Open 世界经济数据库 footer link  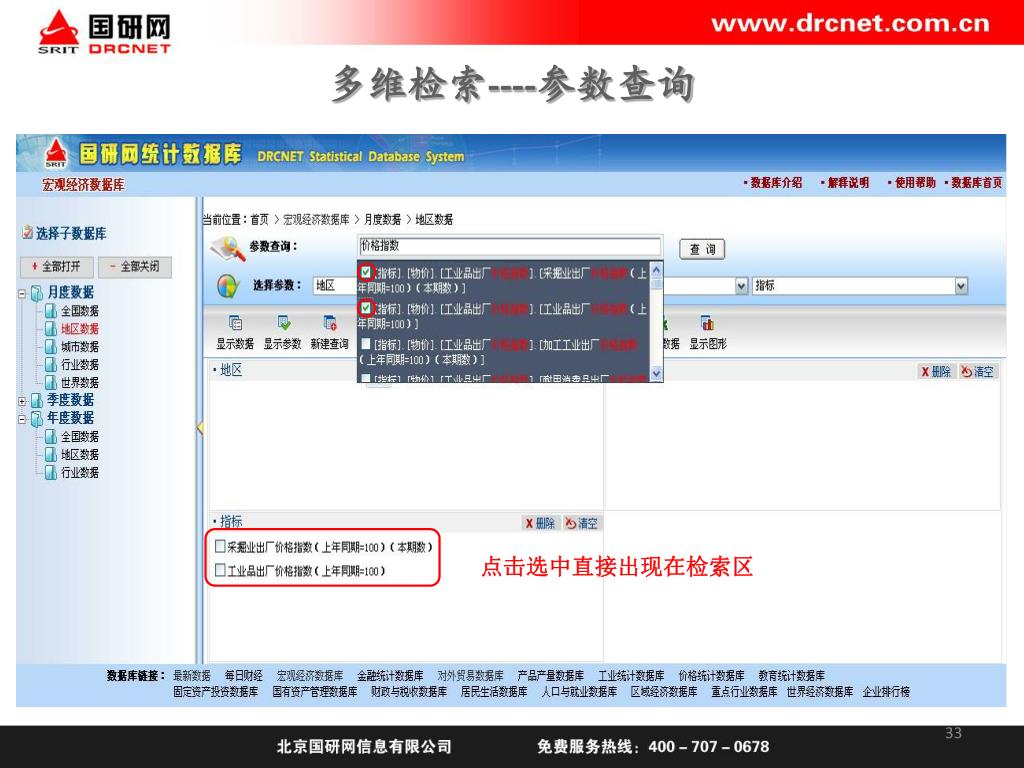pos(820,692)
